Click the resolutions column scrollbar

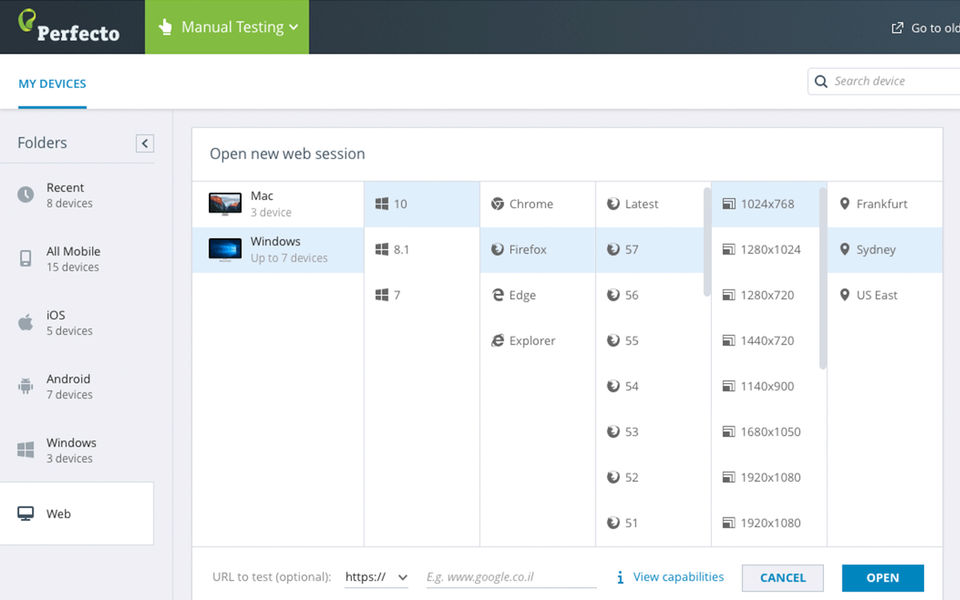tap(823, 278)
